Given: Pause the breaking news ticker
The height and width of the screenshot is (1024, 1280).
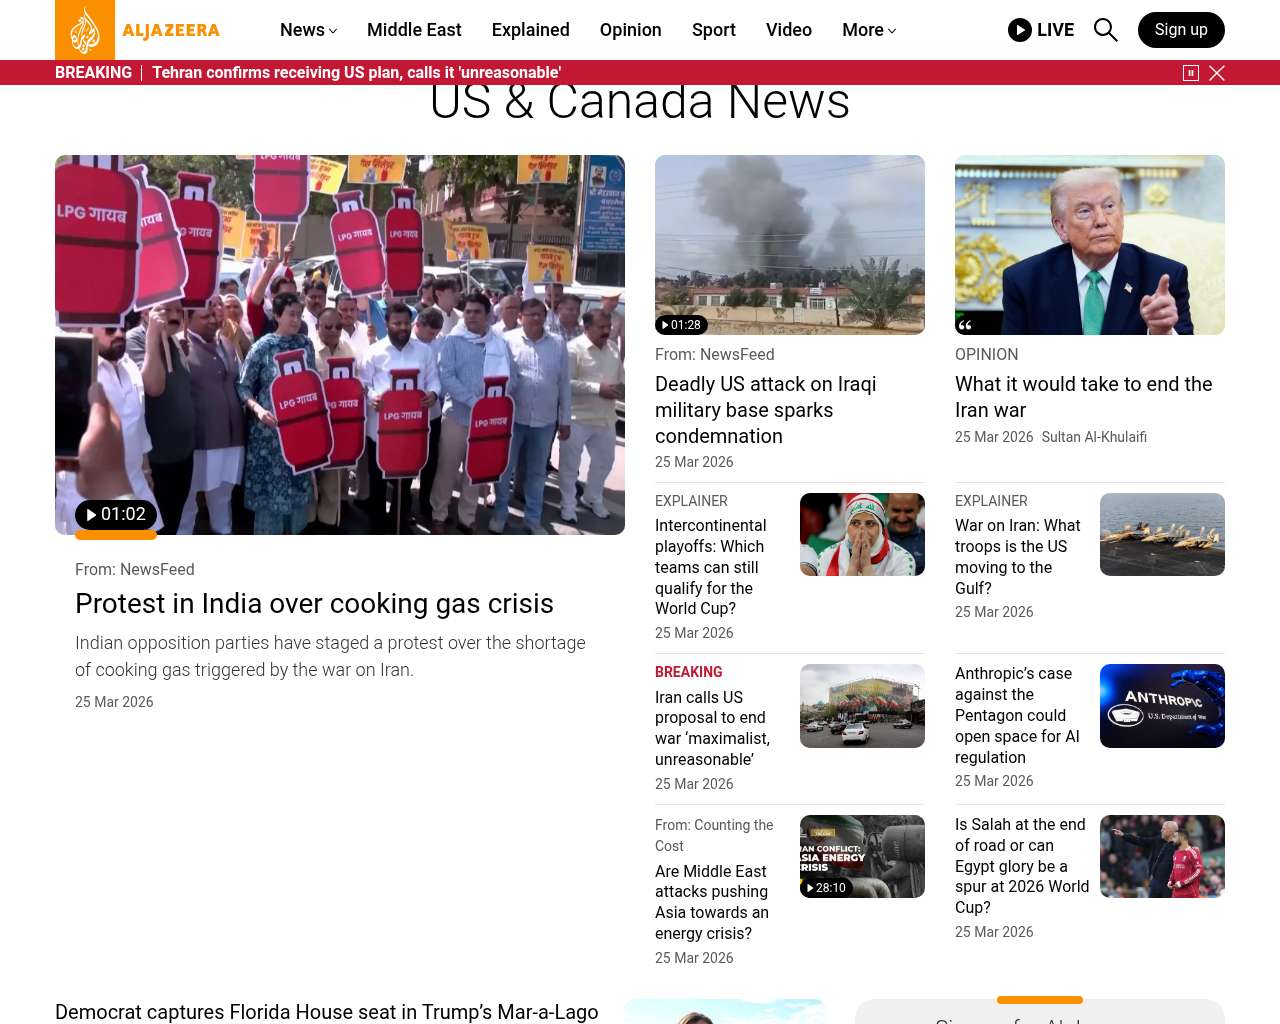Looking at the screenshot, I should pos(1190,73).
